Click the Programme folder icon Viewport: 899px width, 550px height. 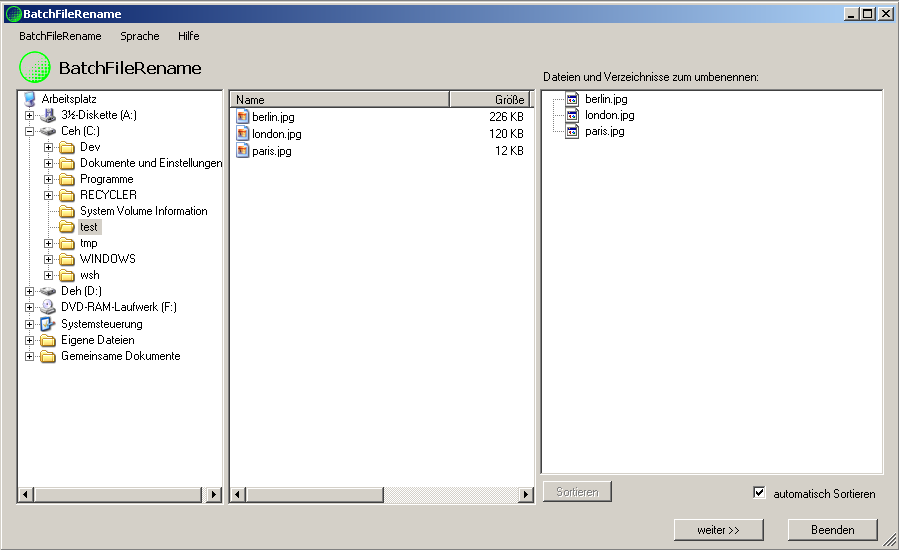[67, 180]
